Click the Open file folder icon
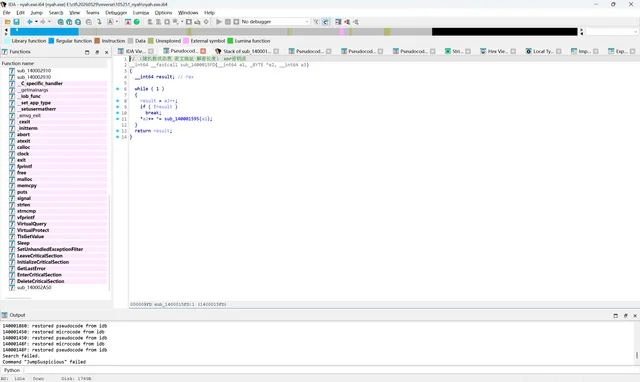 (x=8, y=22)
